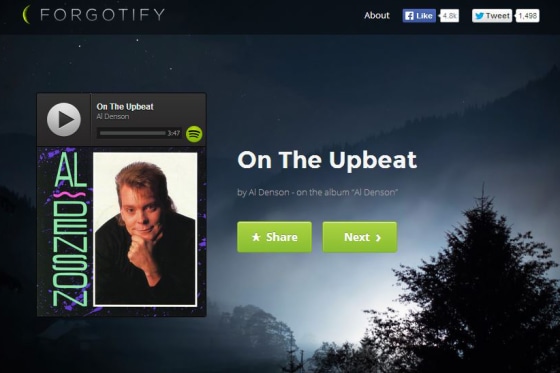Open the green Spotify logo icon
The height and width of the screenshot is (373, 560).
click(x=194, y=134)
